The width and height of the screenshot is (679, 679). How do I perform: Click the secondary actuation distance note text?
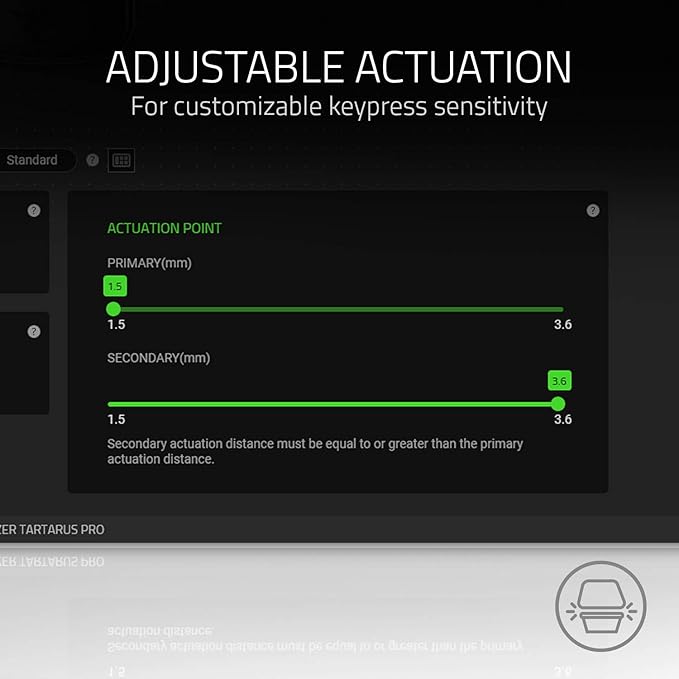tap(315, 451)
